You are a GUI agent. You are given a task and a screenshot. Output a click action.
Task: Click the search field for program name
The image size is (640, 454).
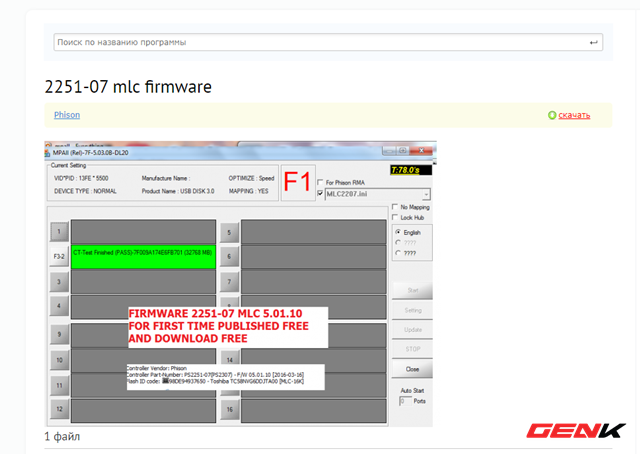[x=328, y=42]
